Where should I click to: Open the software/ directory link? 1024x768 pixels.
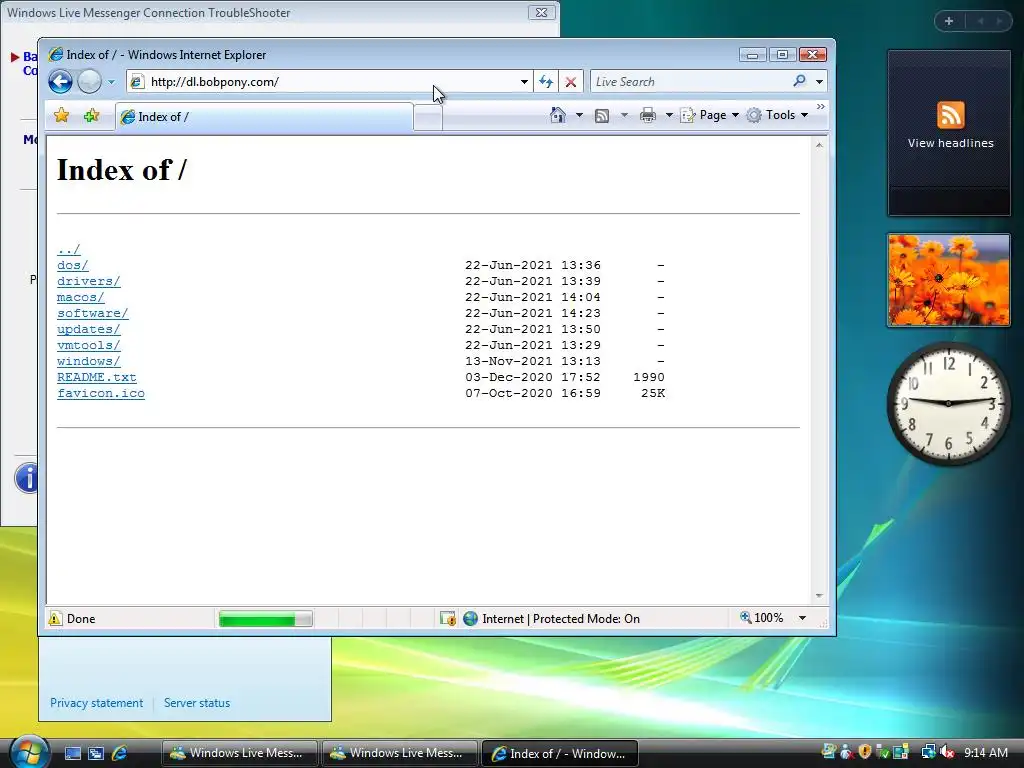(x=93, y=313)
